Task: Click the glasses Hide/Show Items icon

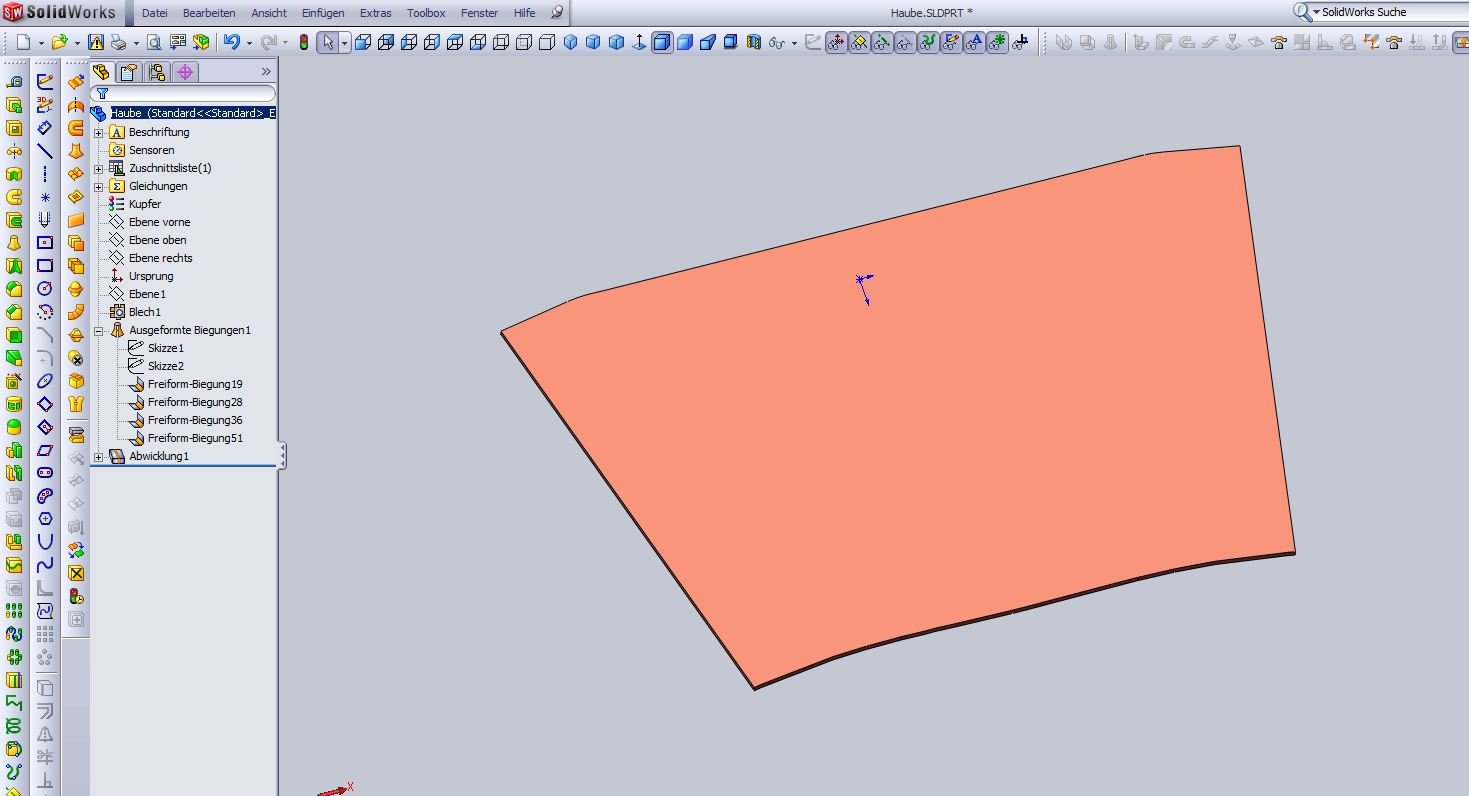Action: 776,43
